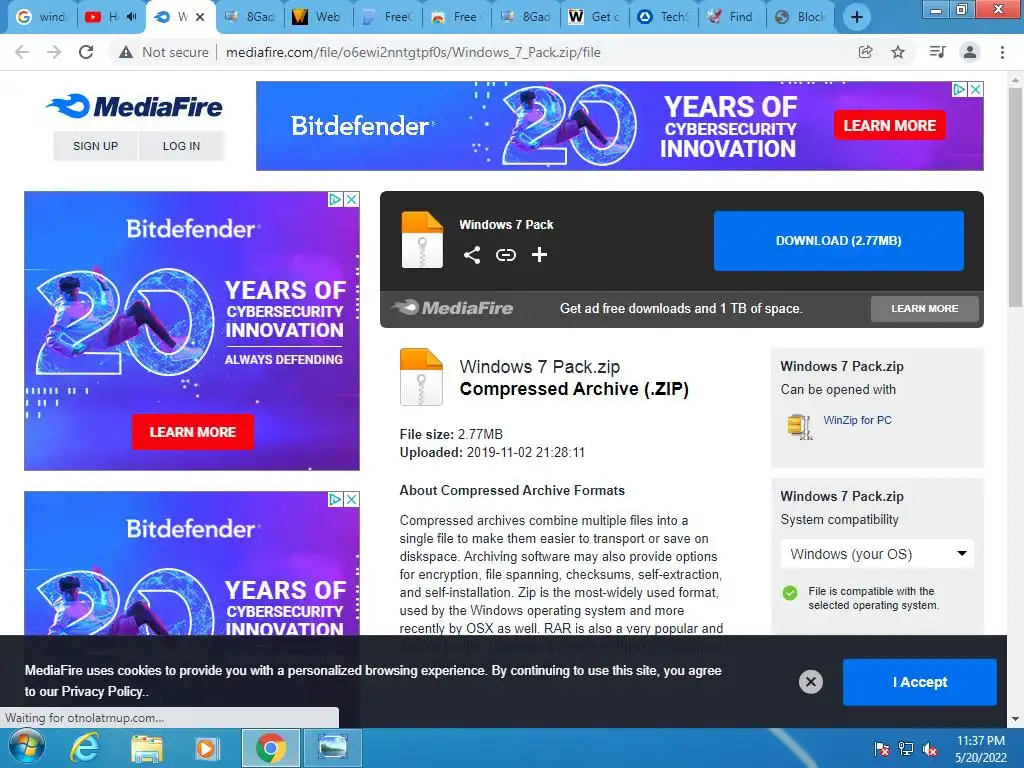Open the Action Center flag icon in tray
The image size is (1024, 768).
click(x=882, y=749)
